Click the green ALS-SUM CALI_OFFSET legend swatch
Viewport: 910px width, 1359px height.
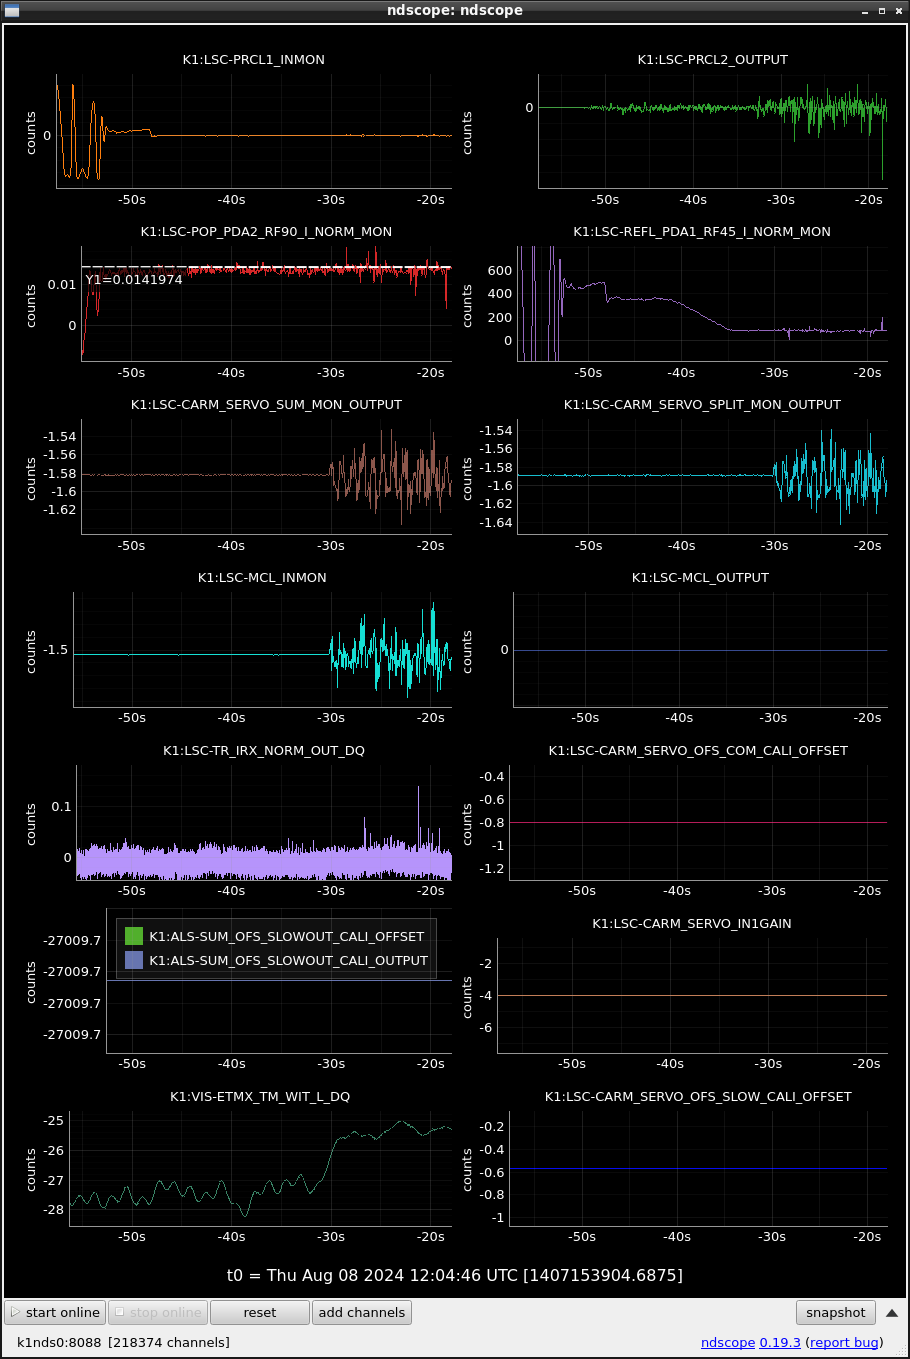click(134, 936)
